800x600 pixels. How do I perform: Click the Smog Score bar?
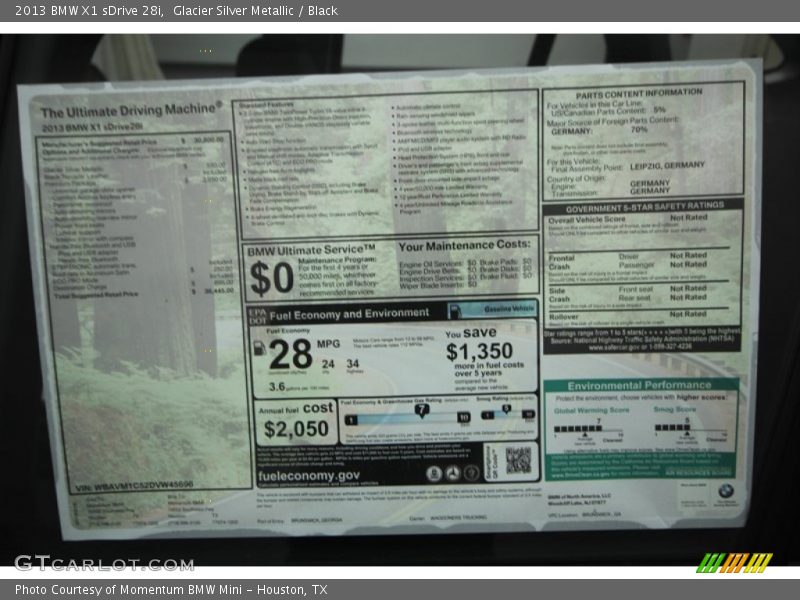689,428
